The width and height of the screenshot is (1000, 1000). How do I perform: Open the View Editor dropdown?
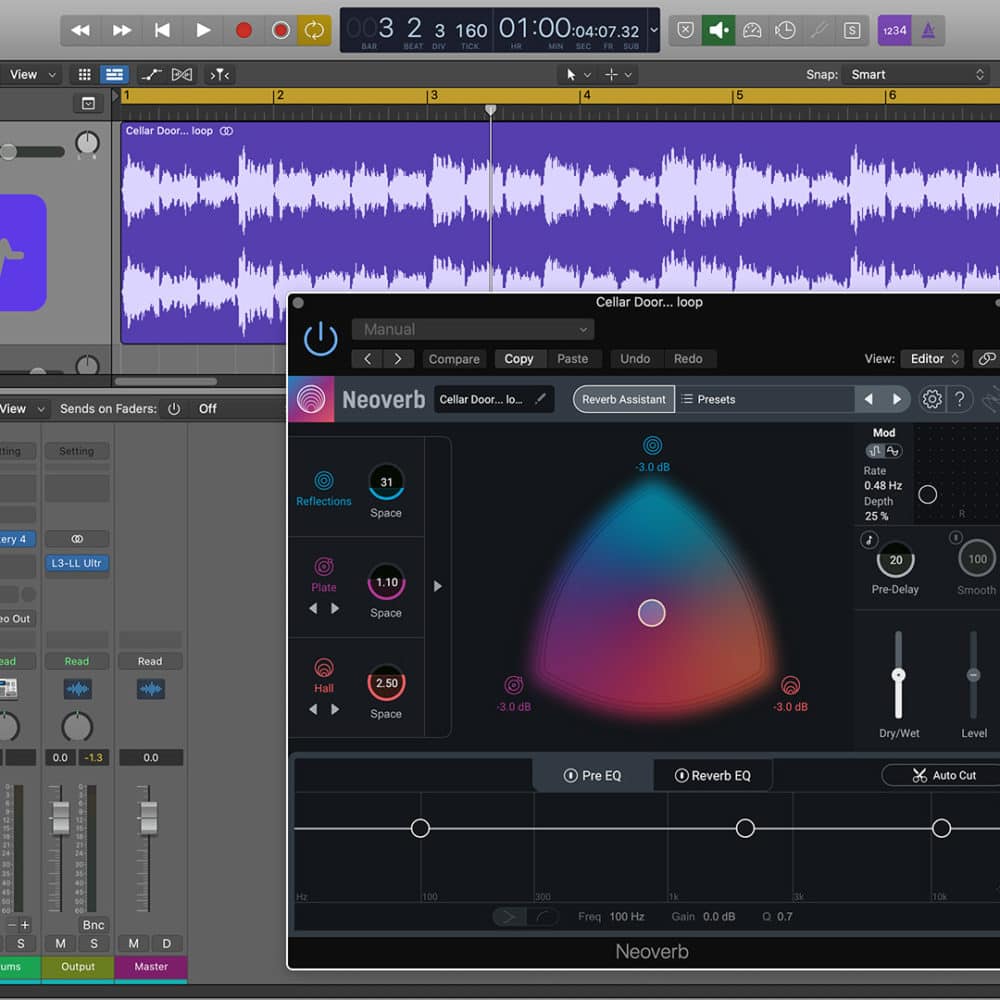[932, 358]
